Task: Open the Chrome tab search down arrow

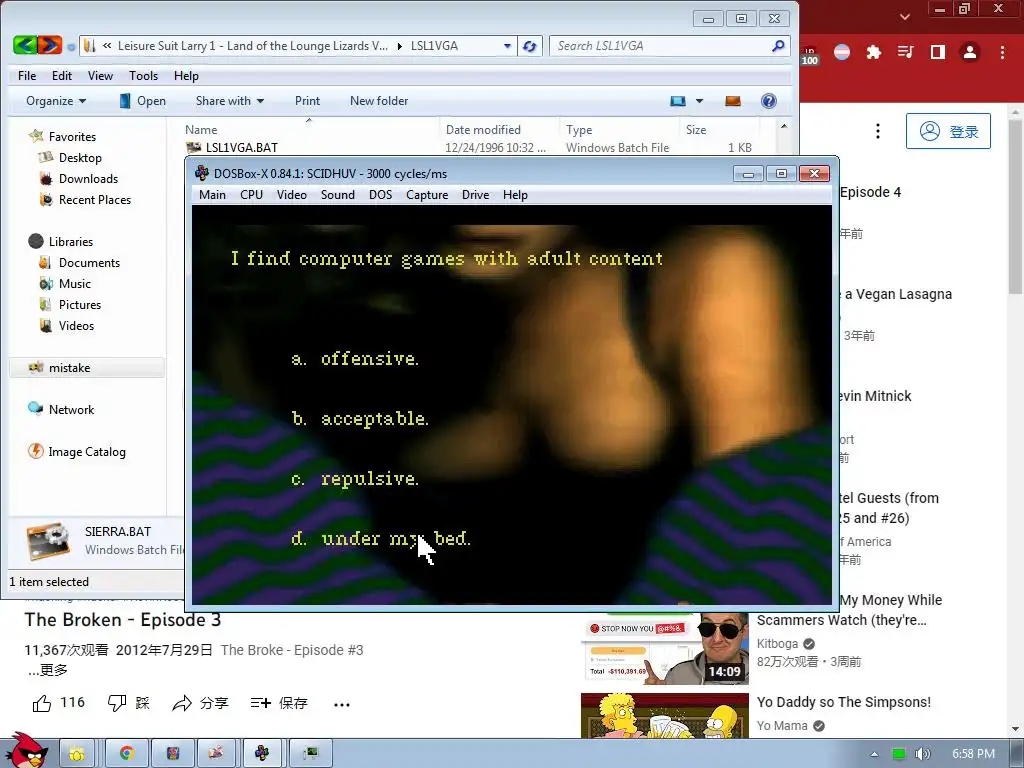Action: 904,16
